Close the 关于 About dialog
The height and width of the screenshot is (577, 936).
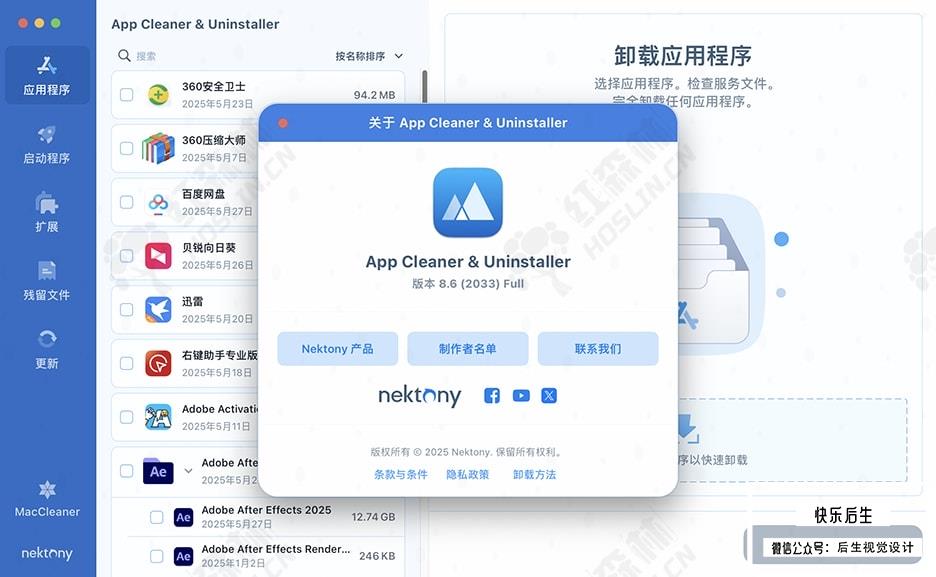pos(283,123)
